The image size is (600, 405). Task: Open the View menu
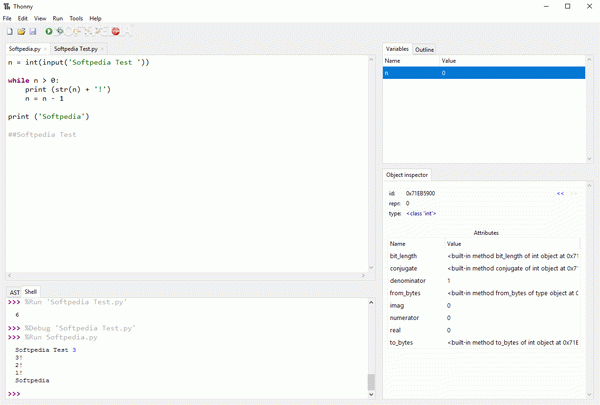coord(40,18)
